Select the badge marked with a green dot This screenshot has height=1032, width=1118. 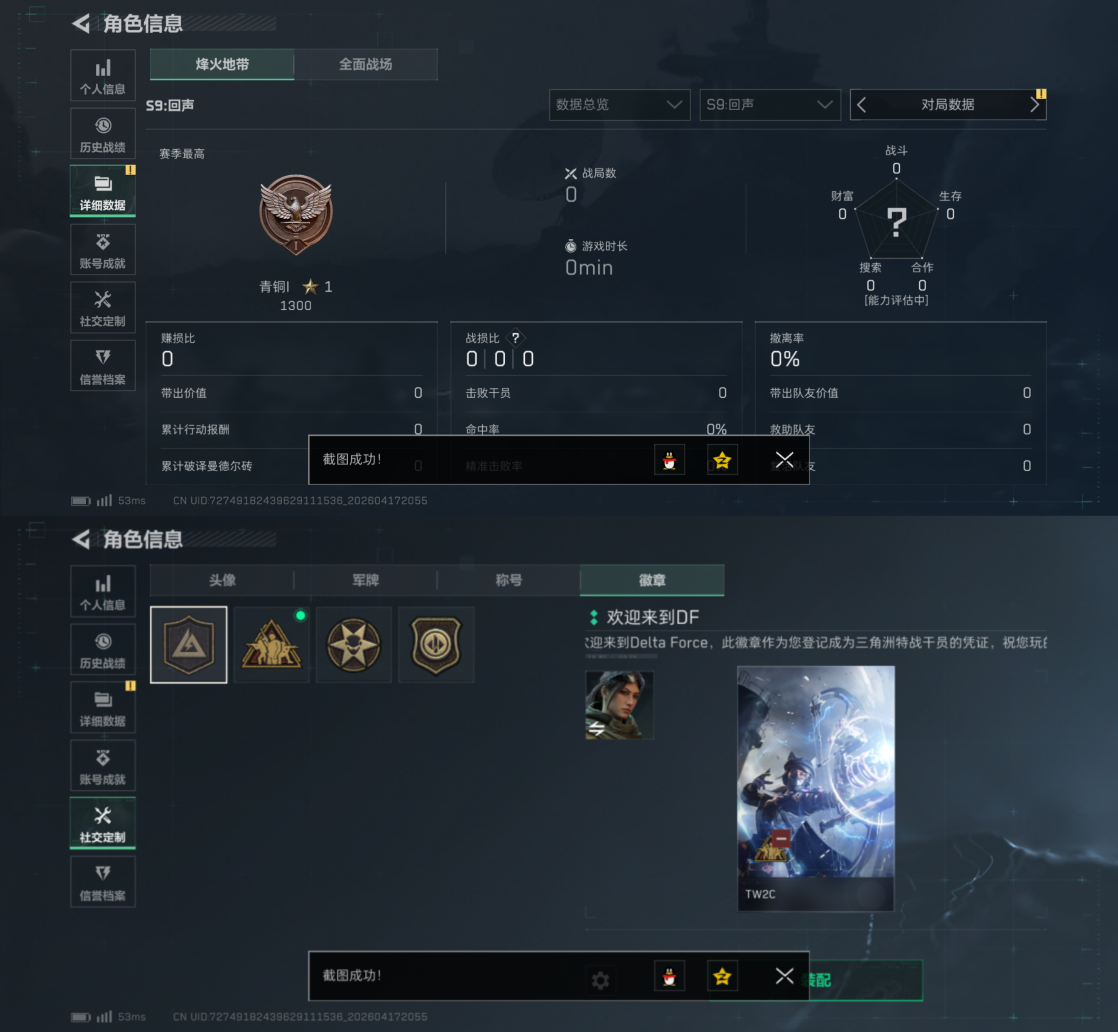pyautogui.click(x=272, y=645)
